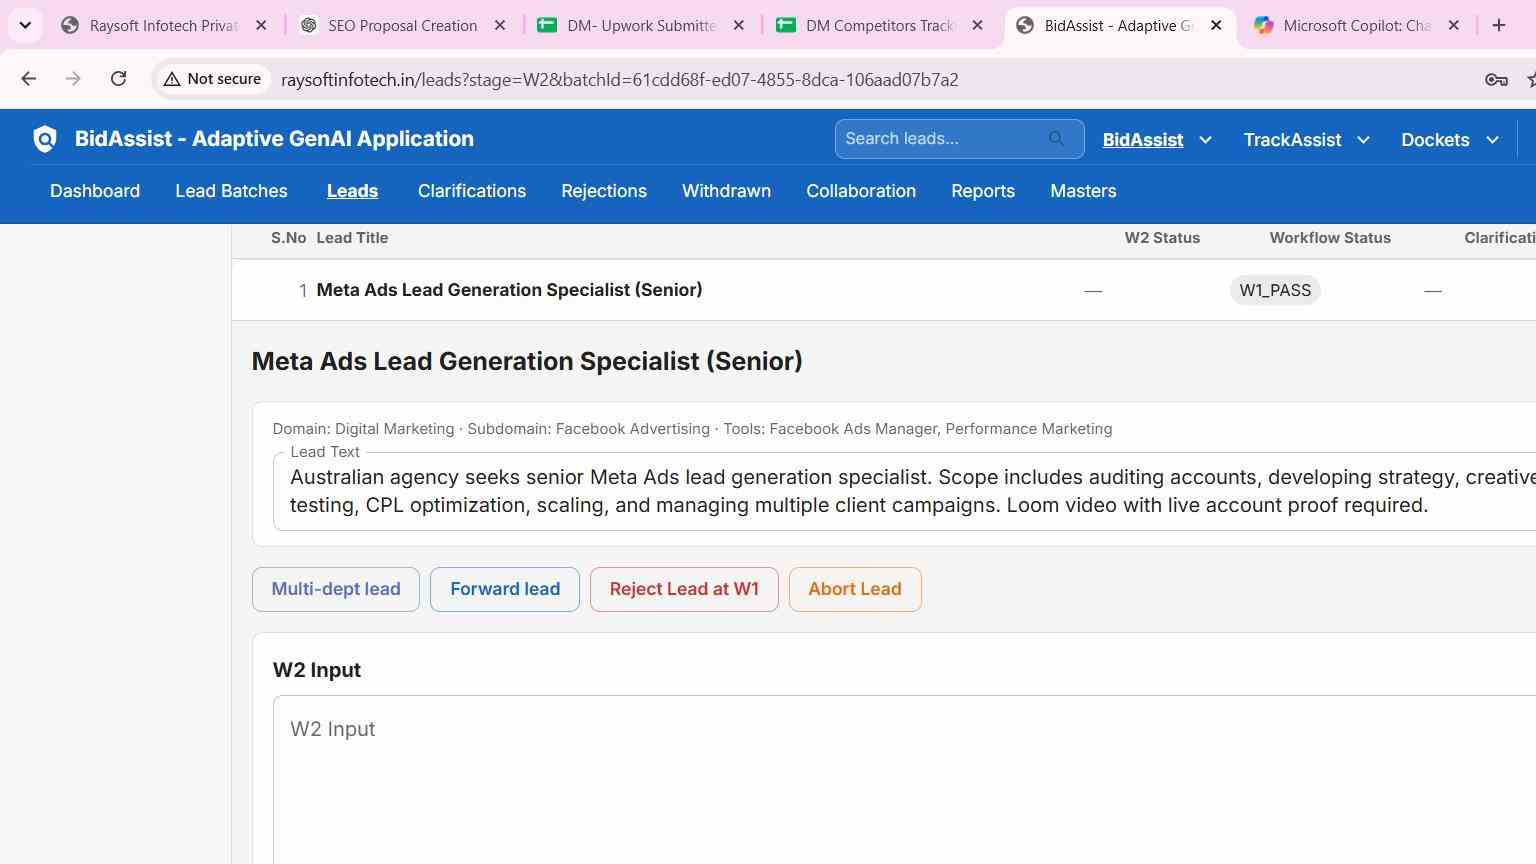Click the search magnifier icon

coord(1056,139)
